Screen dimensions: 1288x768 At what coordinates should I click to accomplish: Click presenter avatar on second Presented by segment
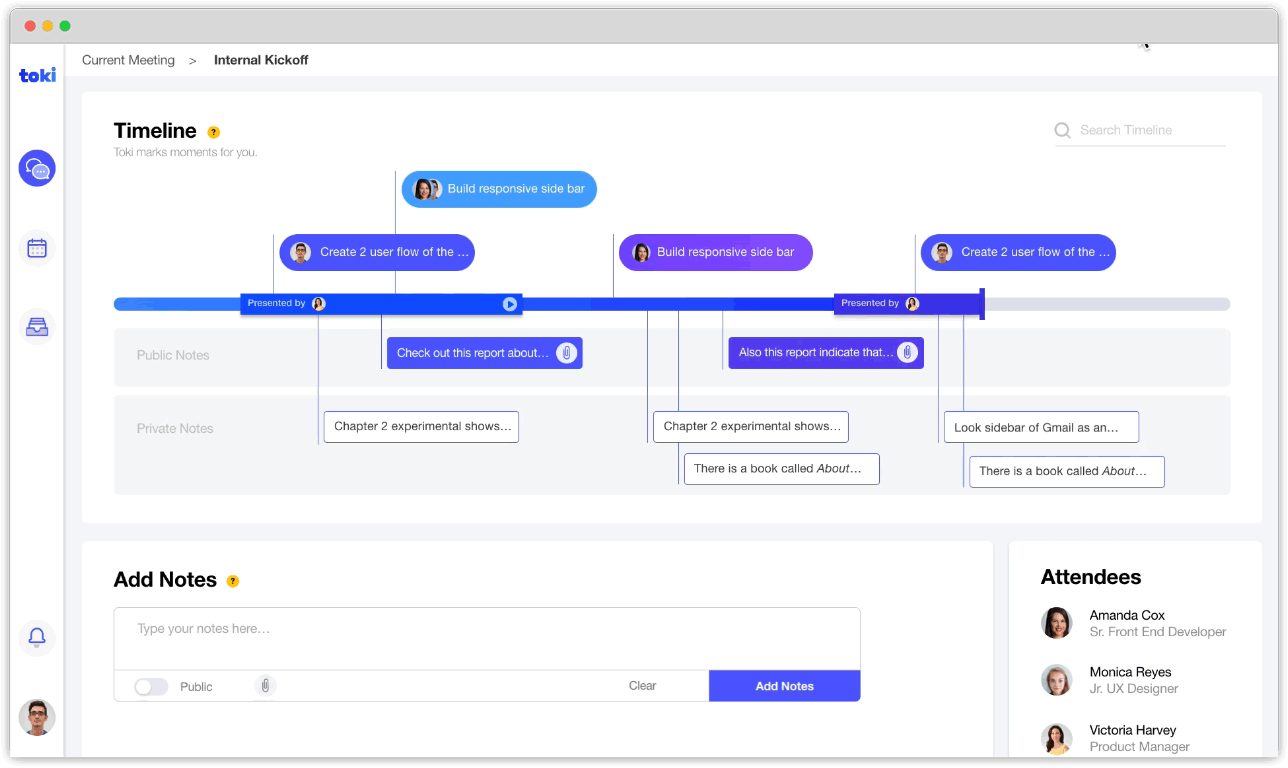(912, 303)
